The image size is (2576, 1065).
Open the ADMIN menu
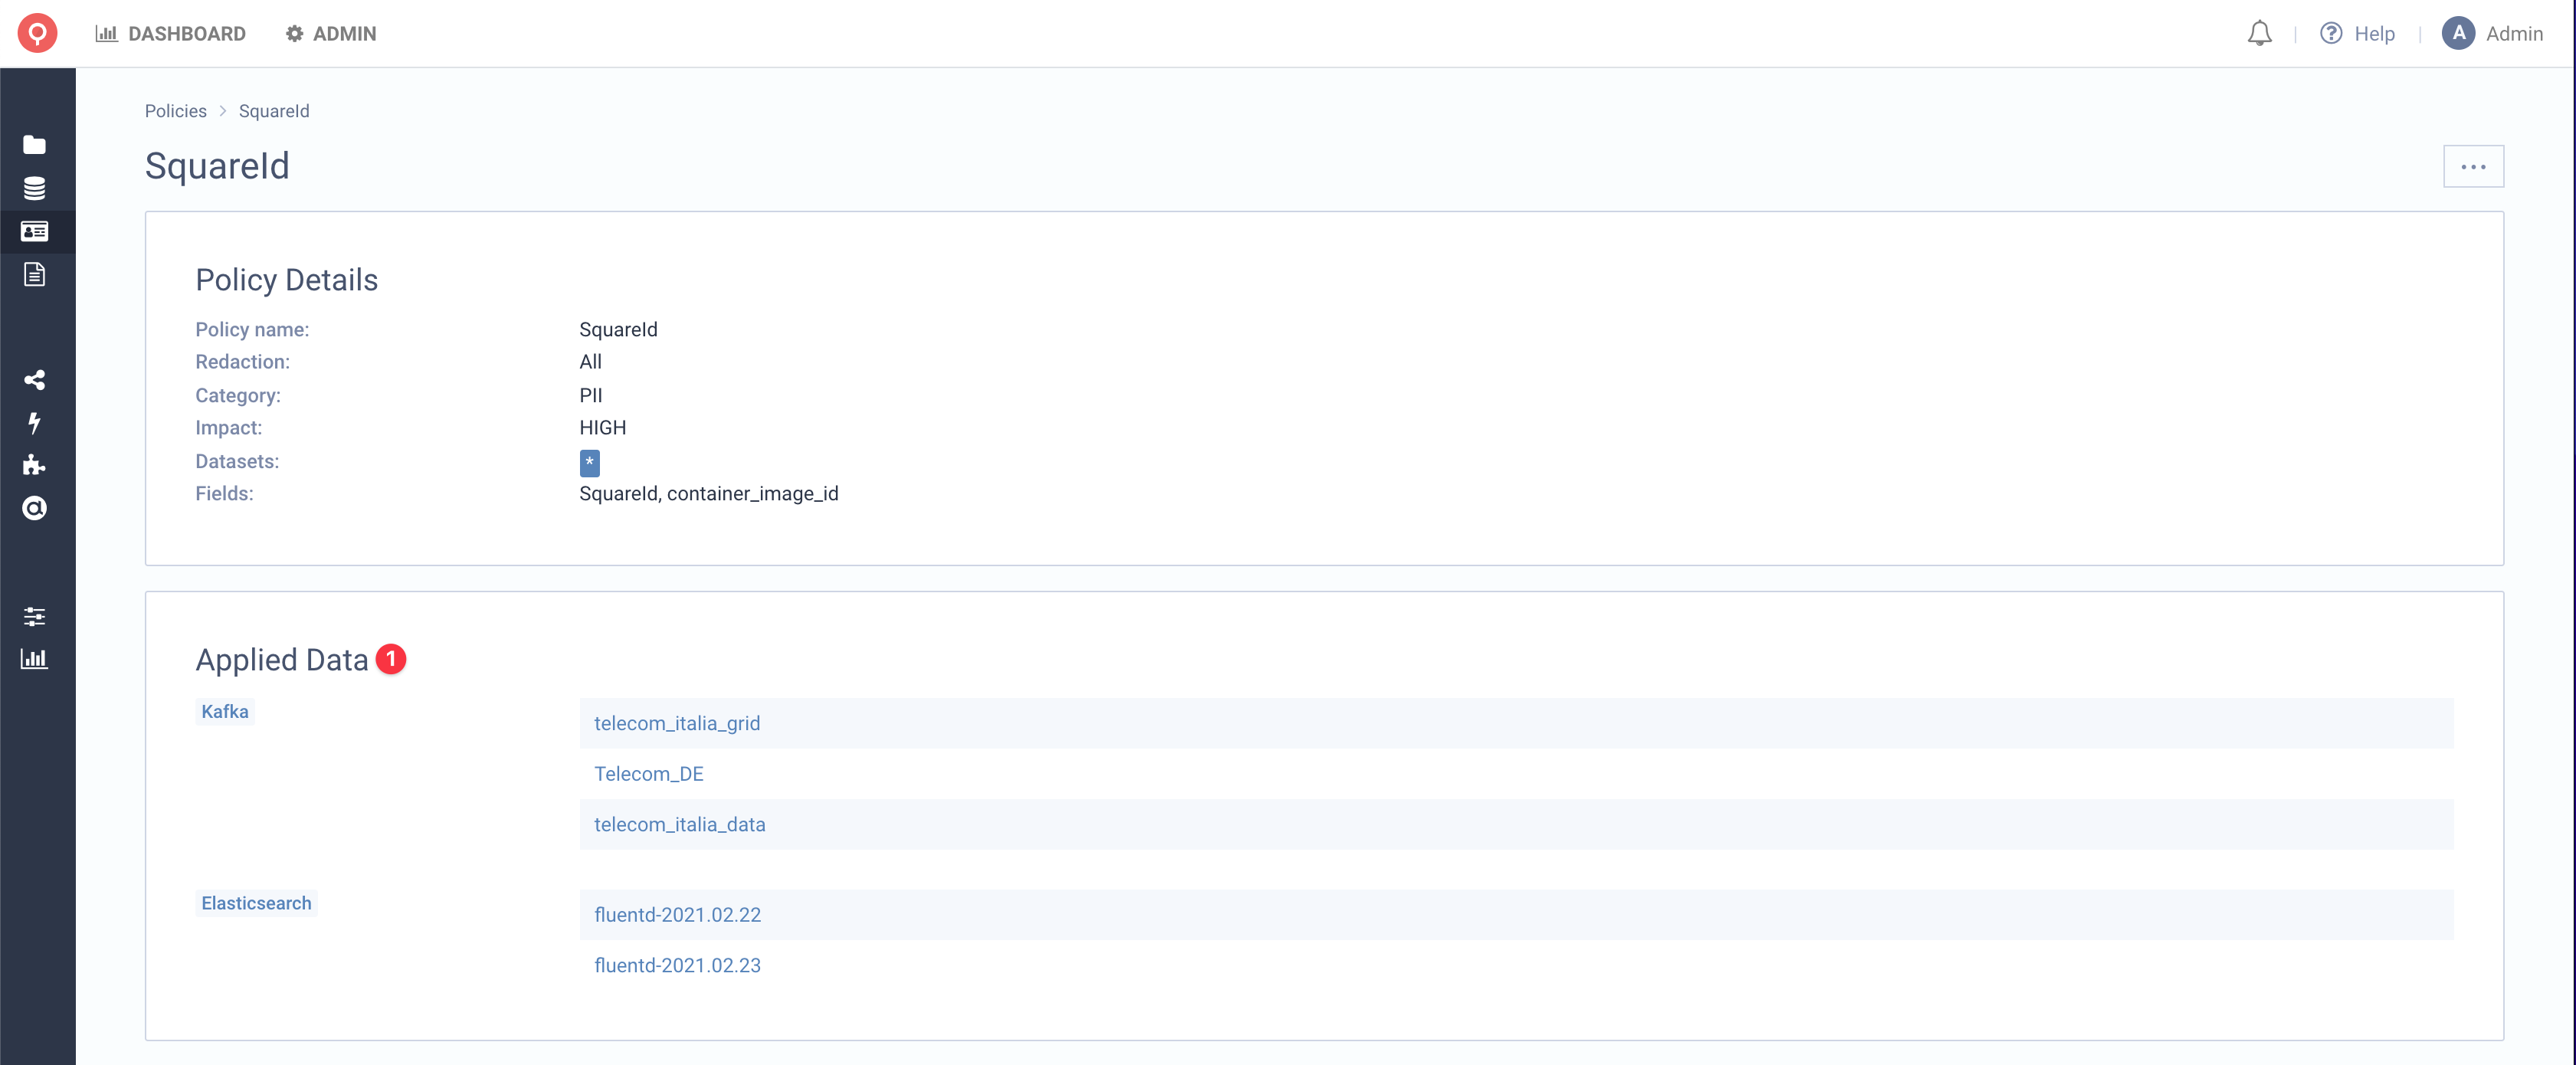pyautogui.click(x=330, y=34)
